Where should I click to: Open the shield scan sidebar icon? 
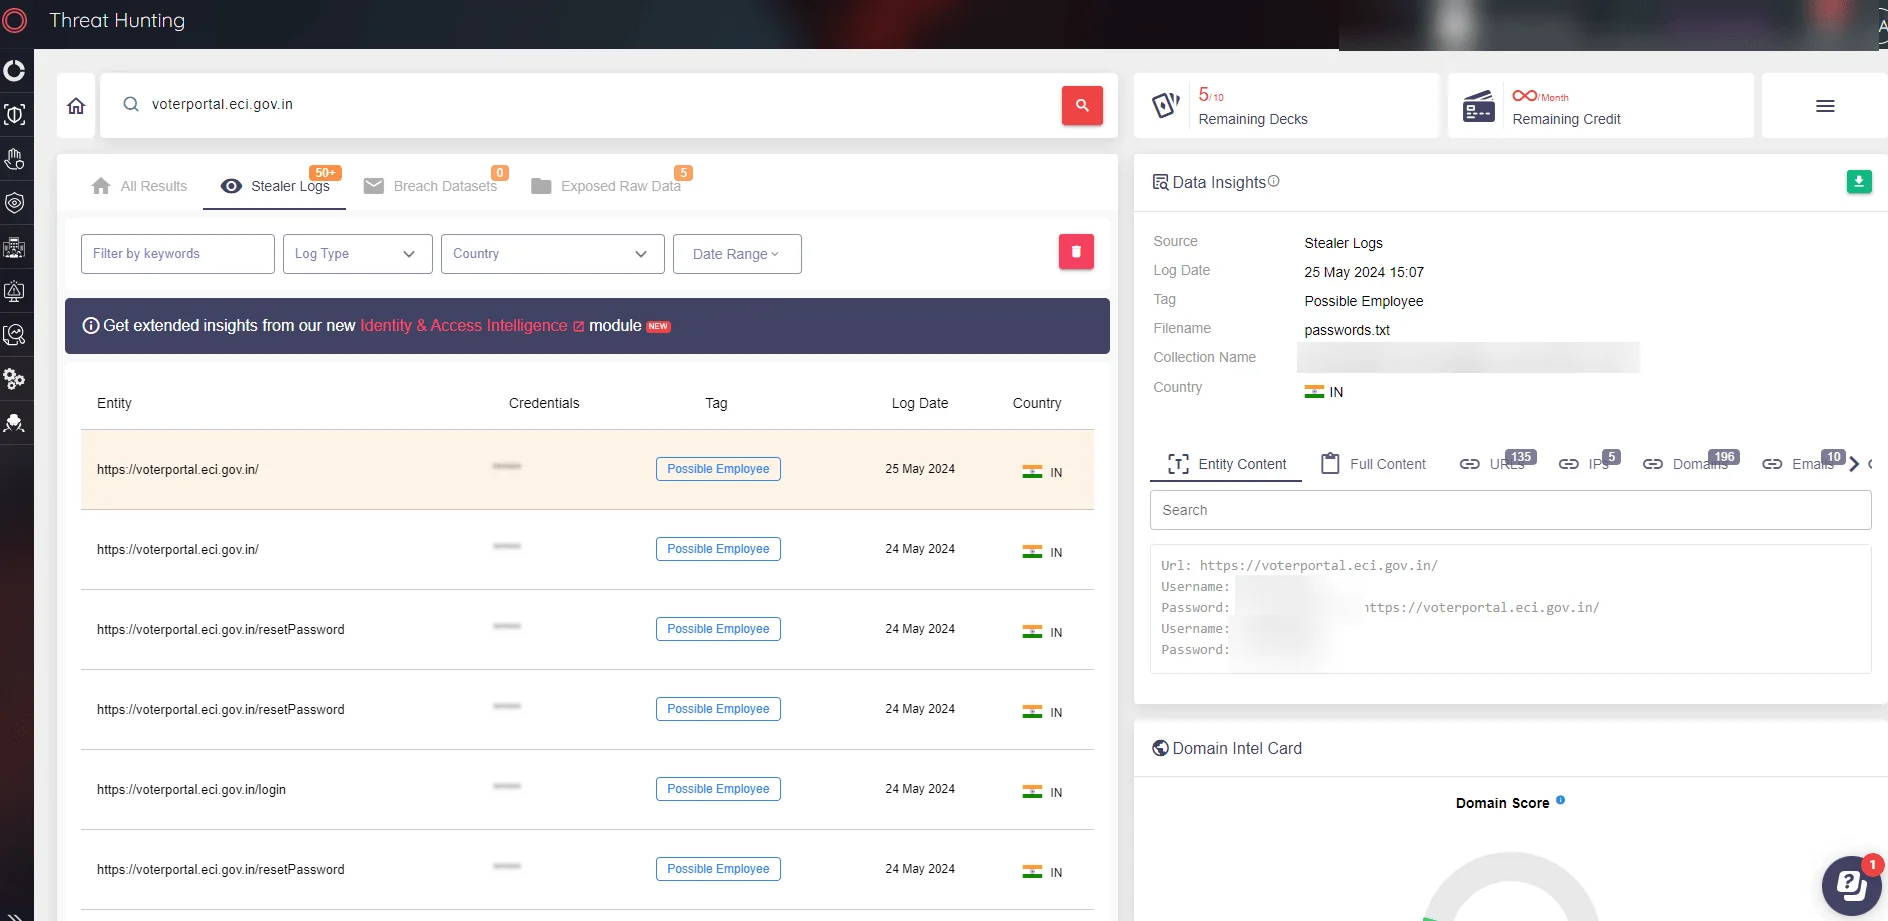tap(15, 115)
